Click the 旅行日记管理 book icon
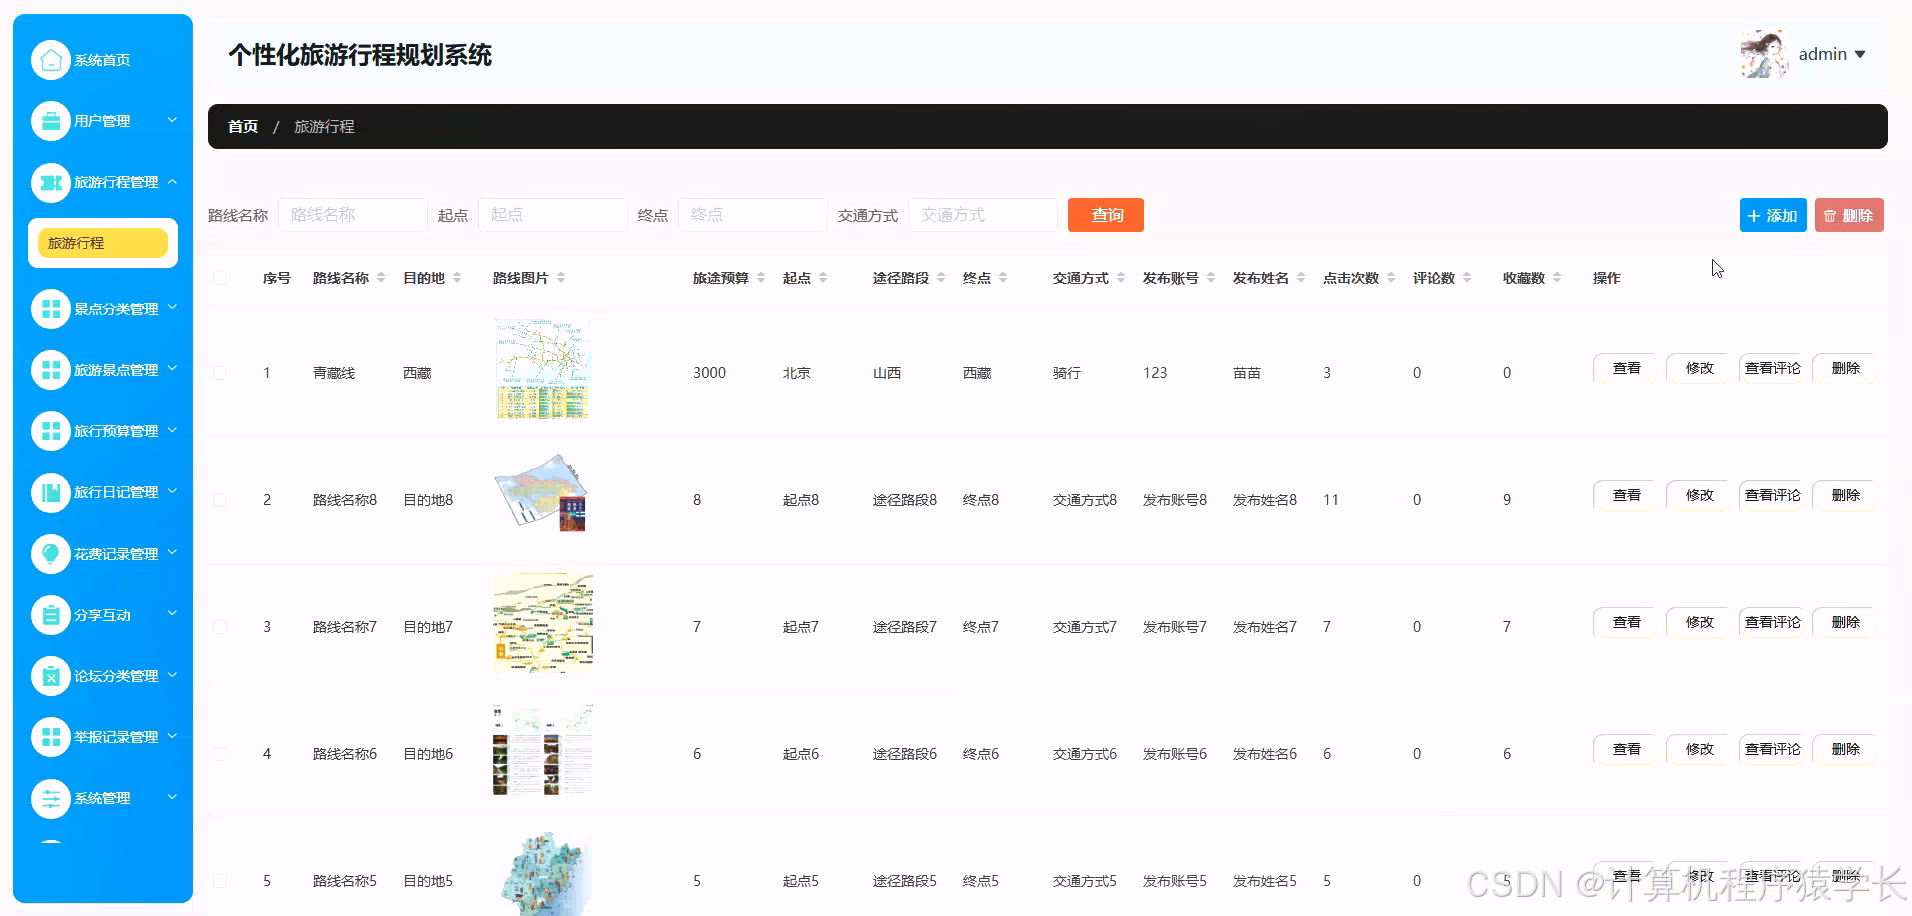 (51, 492)
